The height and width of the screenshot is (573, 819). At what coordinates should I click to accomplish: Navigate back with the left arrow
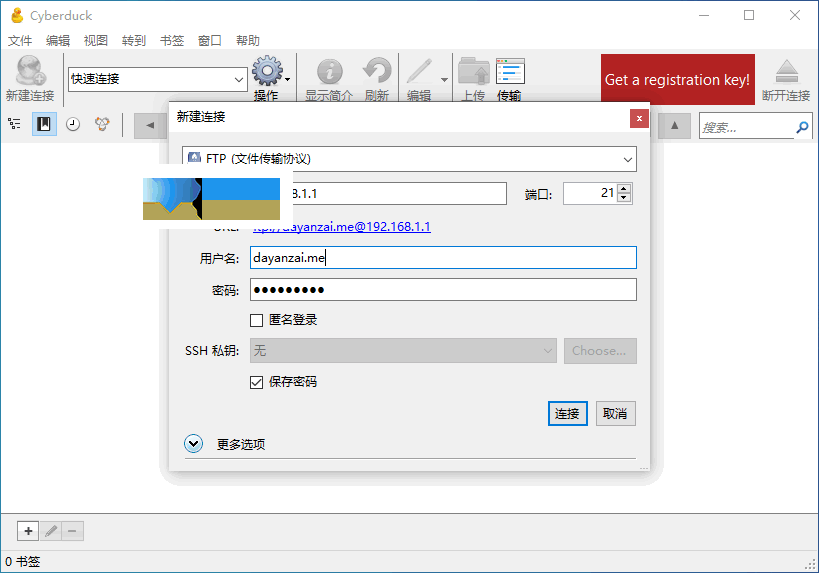(x=150, y=125)
